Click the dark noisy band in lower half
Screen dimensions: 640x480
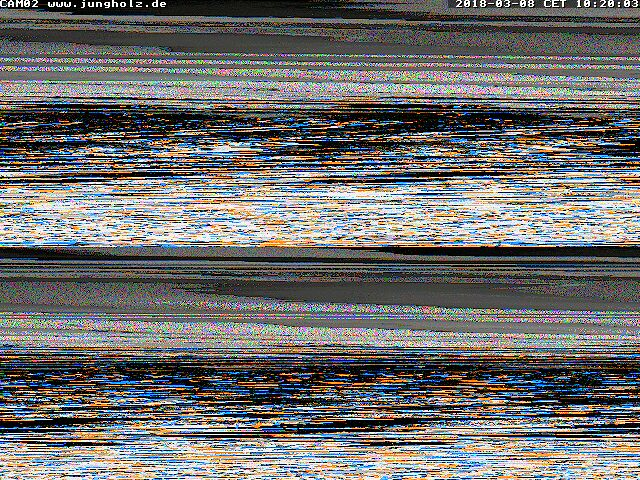tap(320, 385)
